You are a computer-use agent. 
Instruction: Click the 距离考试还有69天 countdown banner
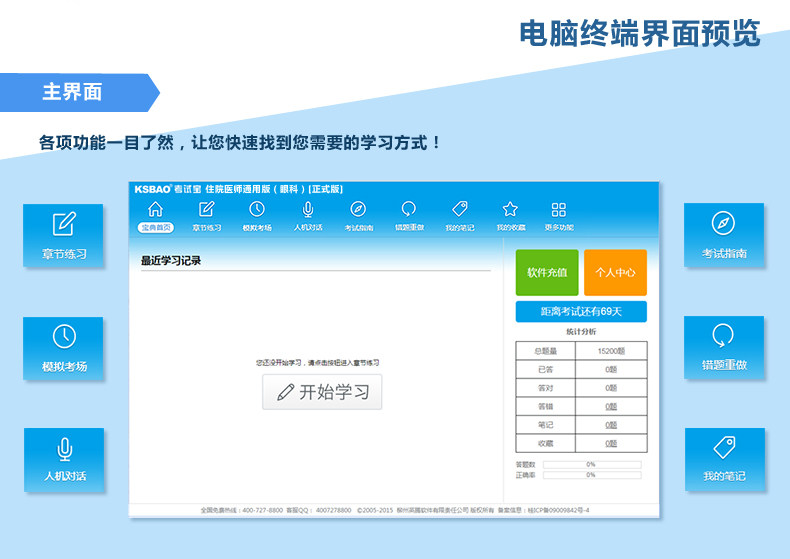coord(581,311)
